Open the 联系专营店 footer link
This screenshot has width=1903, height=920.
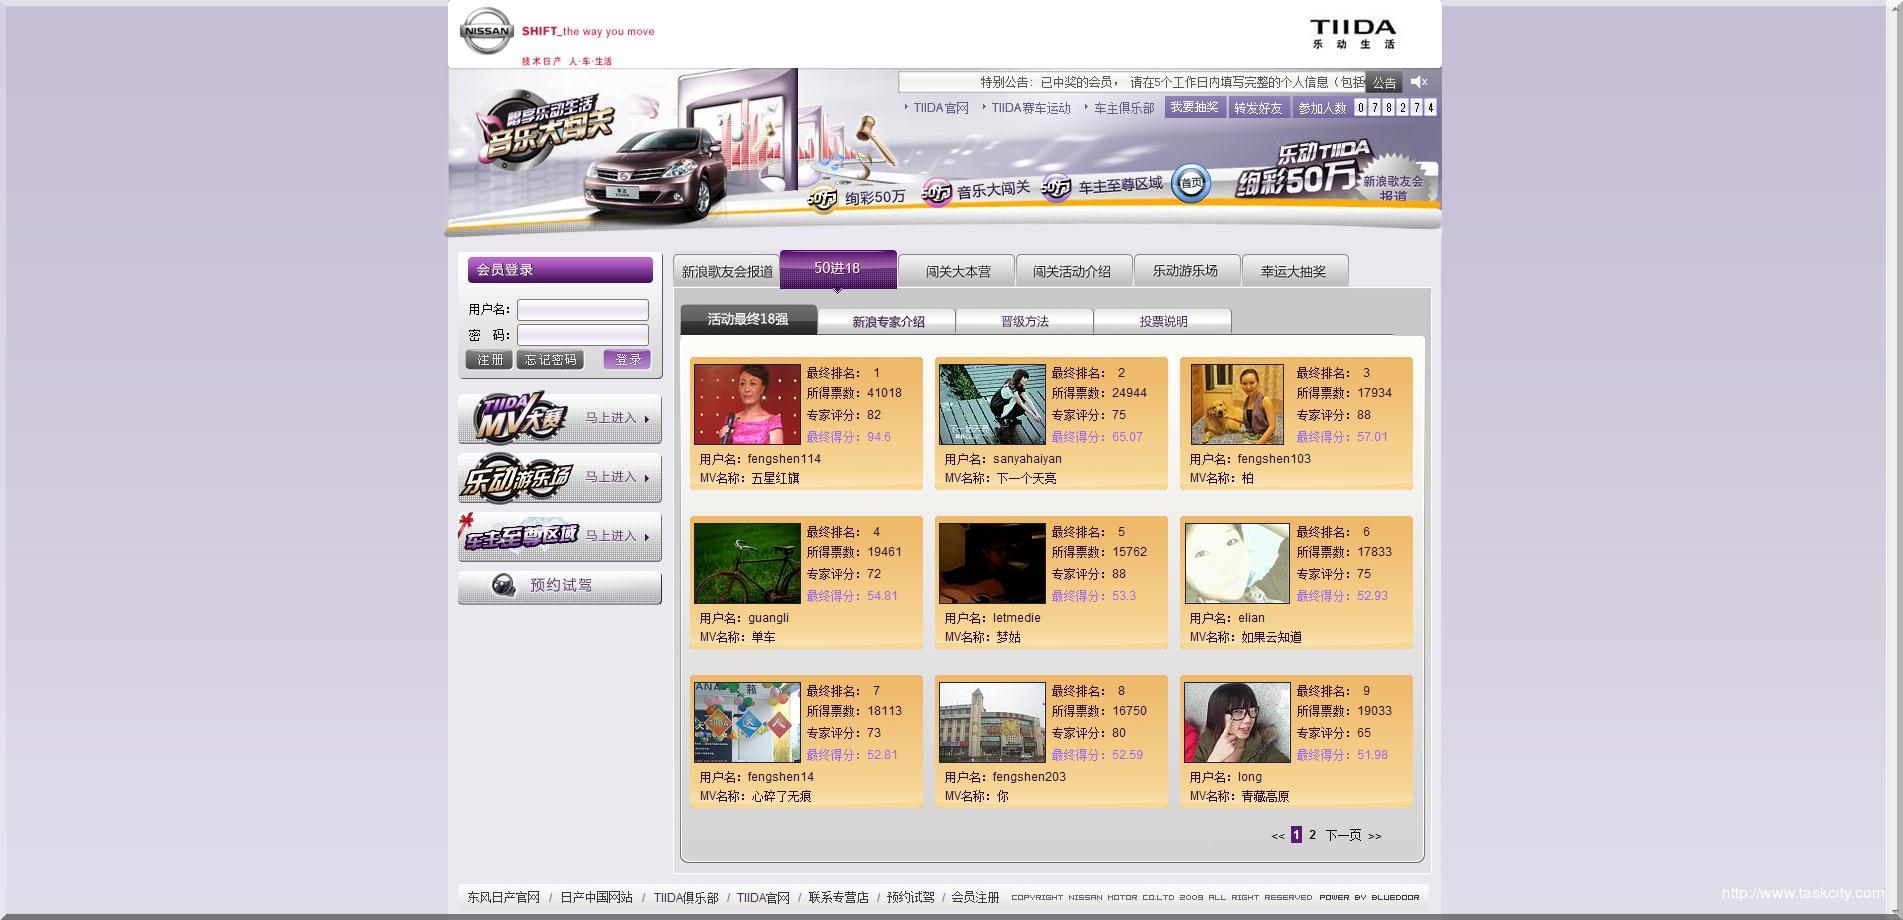coord(838,898)
